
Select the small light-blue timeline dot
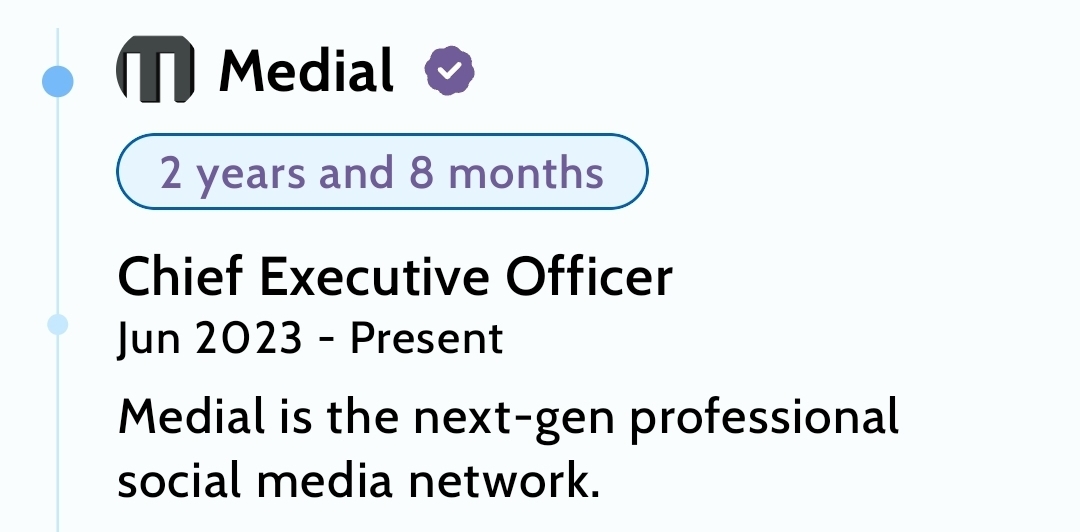pyautogui.click(x=58, y=324)
